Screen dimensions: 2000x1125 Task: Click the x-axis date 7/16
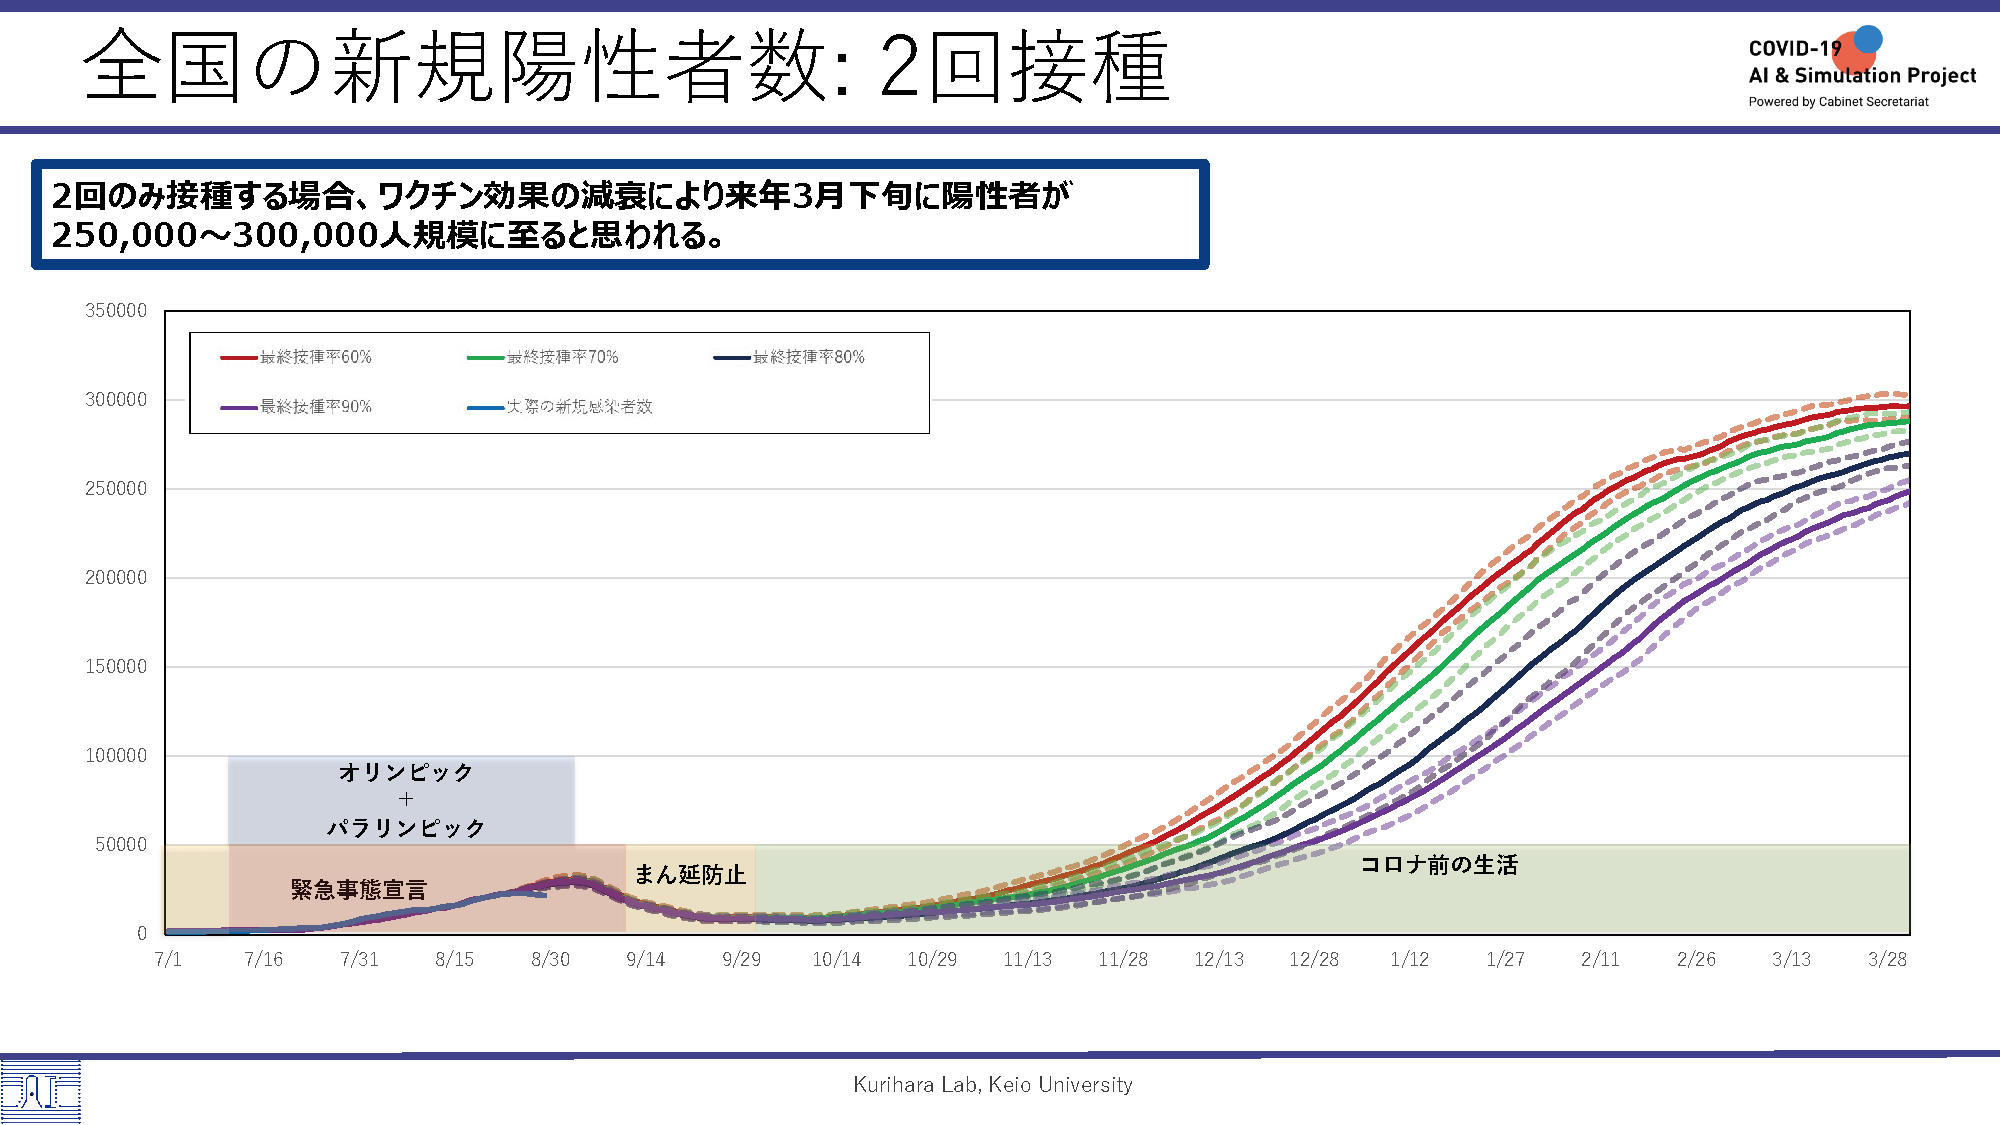(x=264, y=960)
